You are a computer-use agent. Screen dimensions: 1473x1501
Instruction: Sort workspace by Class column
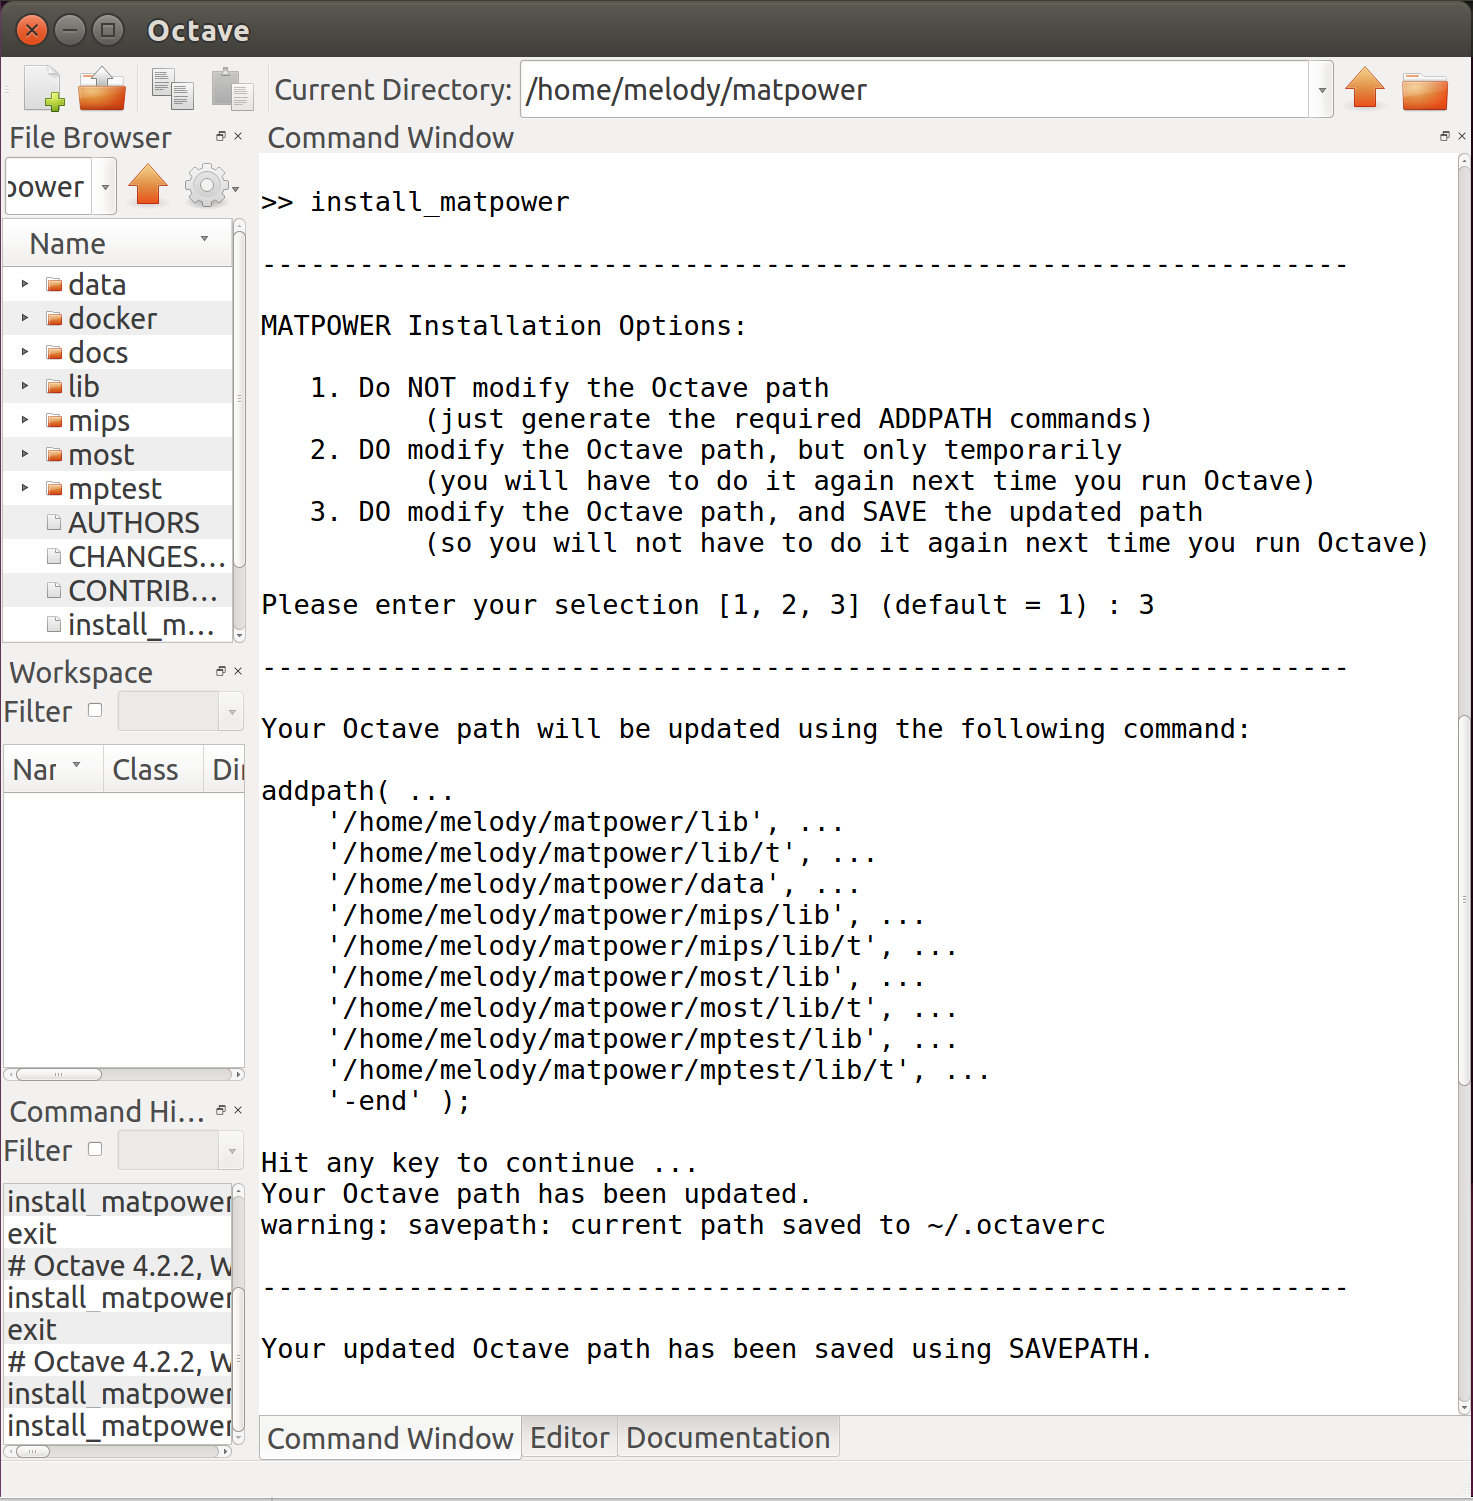(153, 769)
